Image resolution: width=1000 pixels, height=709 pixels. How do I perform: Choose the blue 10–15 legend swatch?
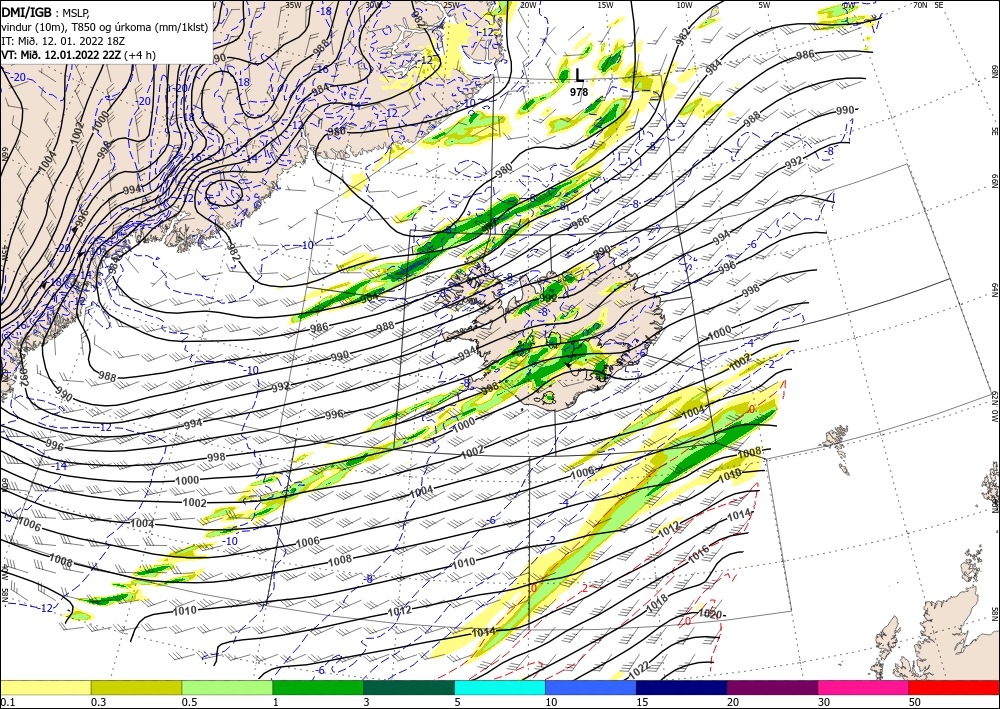pos(591,687)
